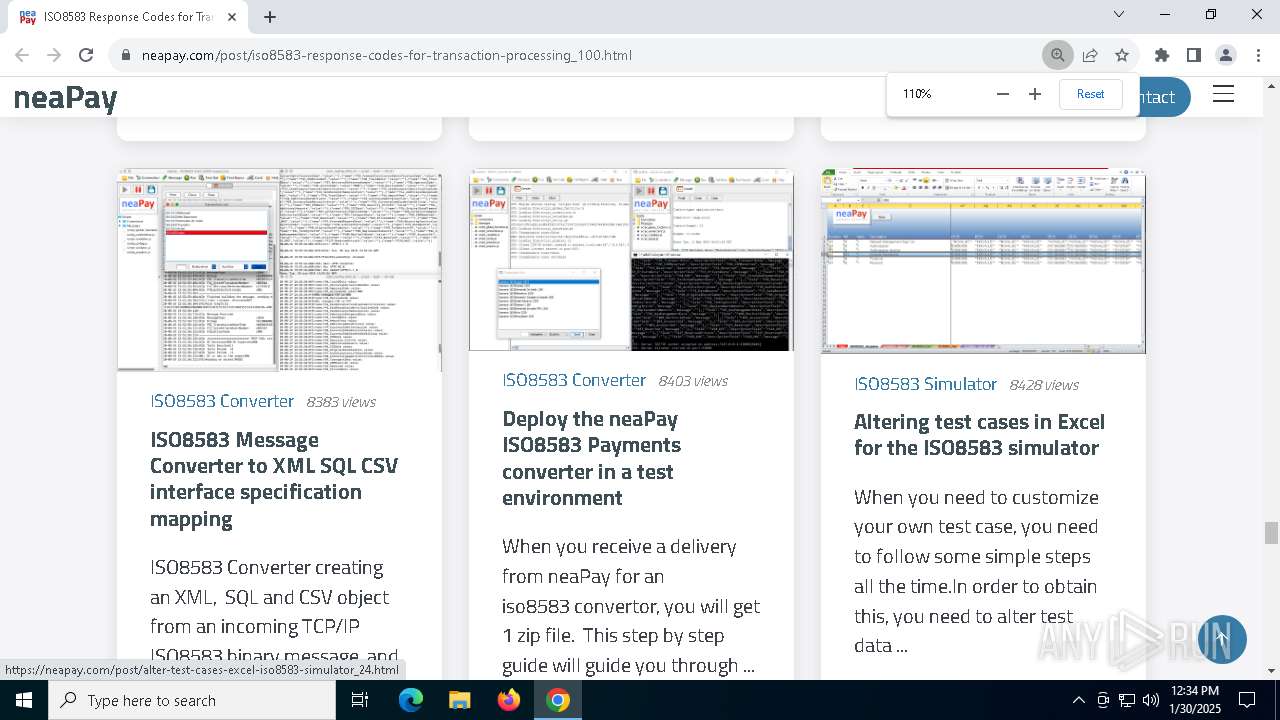The width and height of the screenshot is (1280, 720).
Task: Open the volume tray icon
Action: [1150, 700]
